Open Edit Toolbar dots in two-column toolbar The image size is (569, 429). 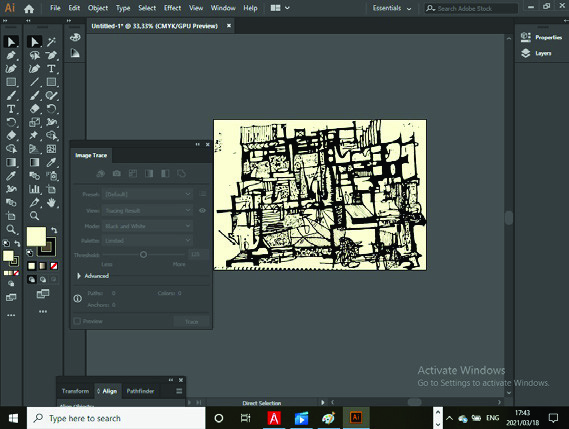(x=43, y=311)
